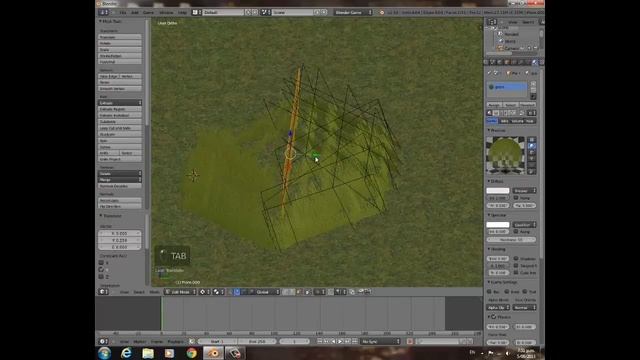Screen dimensions: 640x360
Task: Click the diffuse color swatch
Action: point(498,191)
